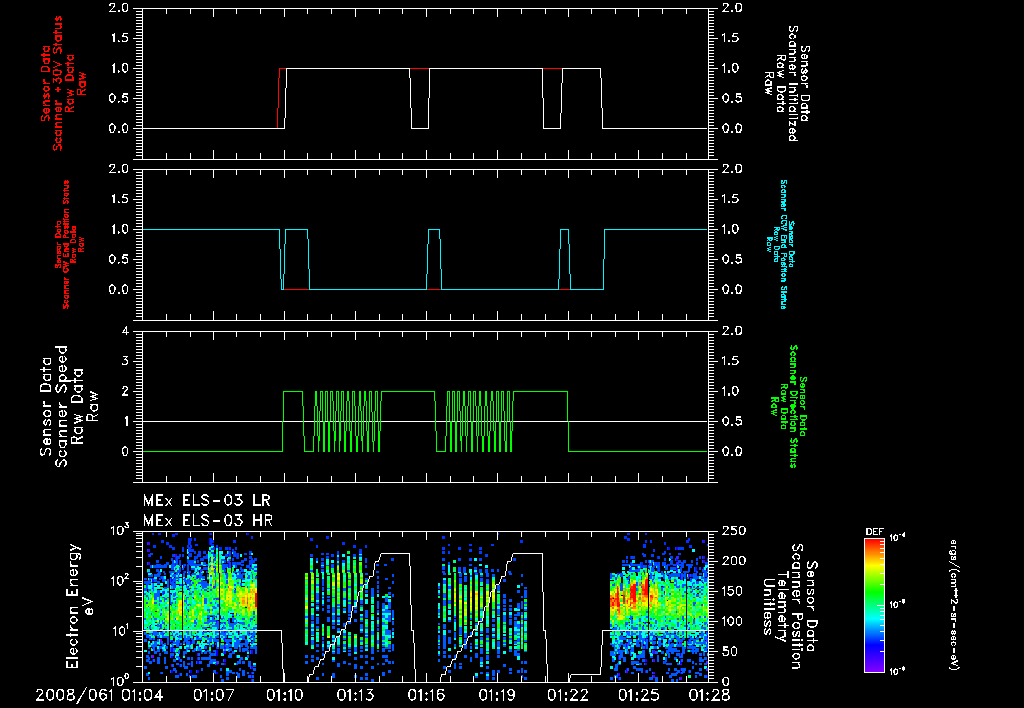
Task: Click the red 'Scanner CW End Position Status' title
Action: (67, 245)
